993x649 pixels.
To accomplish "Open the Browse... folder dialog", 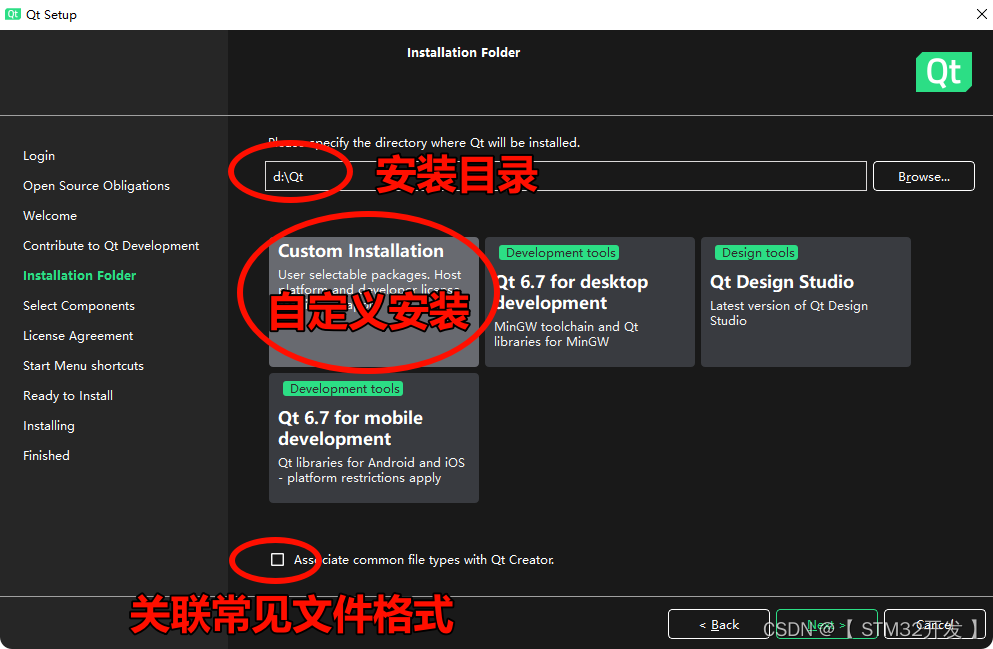I will point(923,176).
